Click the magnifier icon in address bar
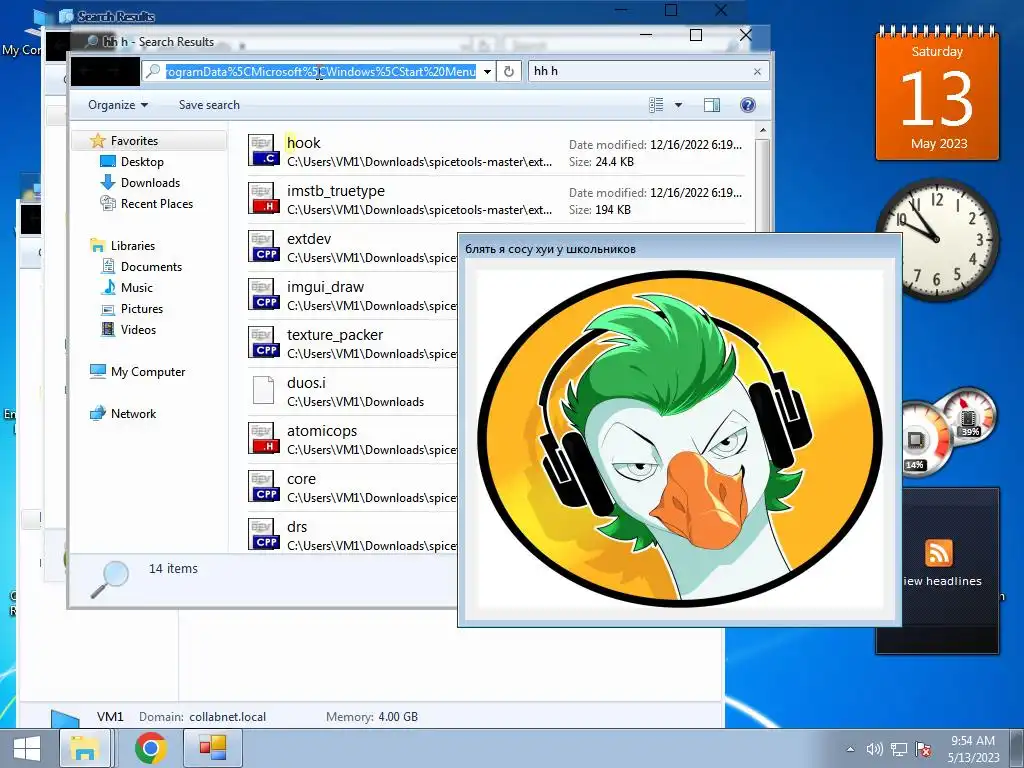The image size is (1024, 768). 153,71
